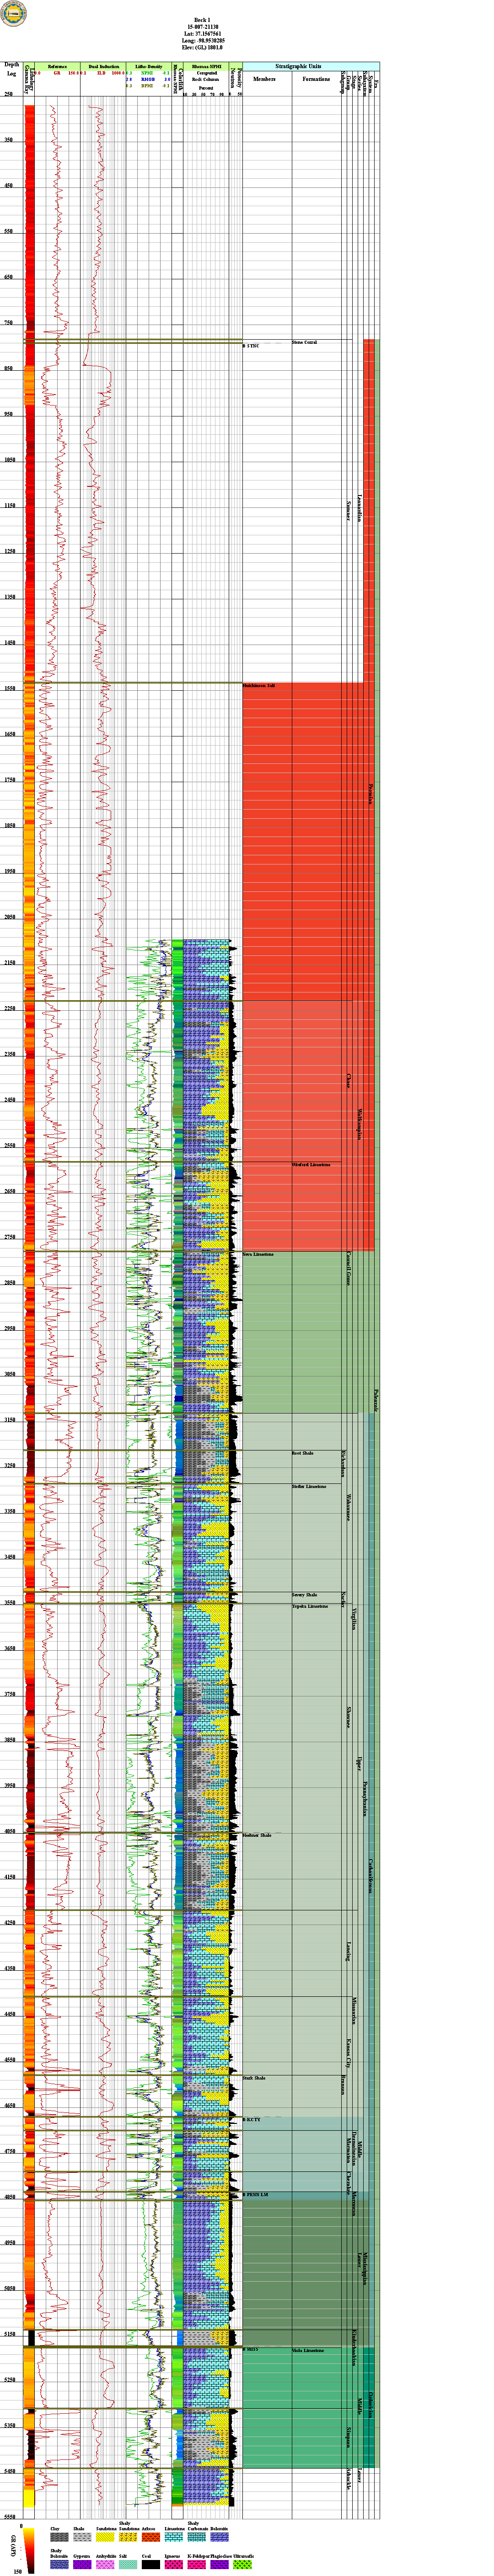The width and height of the screenshot is (494, 2576).
Task: Click the Gypsum legend swatch
Action: point(82,2565)
